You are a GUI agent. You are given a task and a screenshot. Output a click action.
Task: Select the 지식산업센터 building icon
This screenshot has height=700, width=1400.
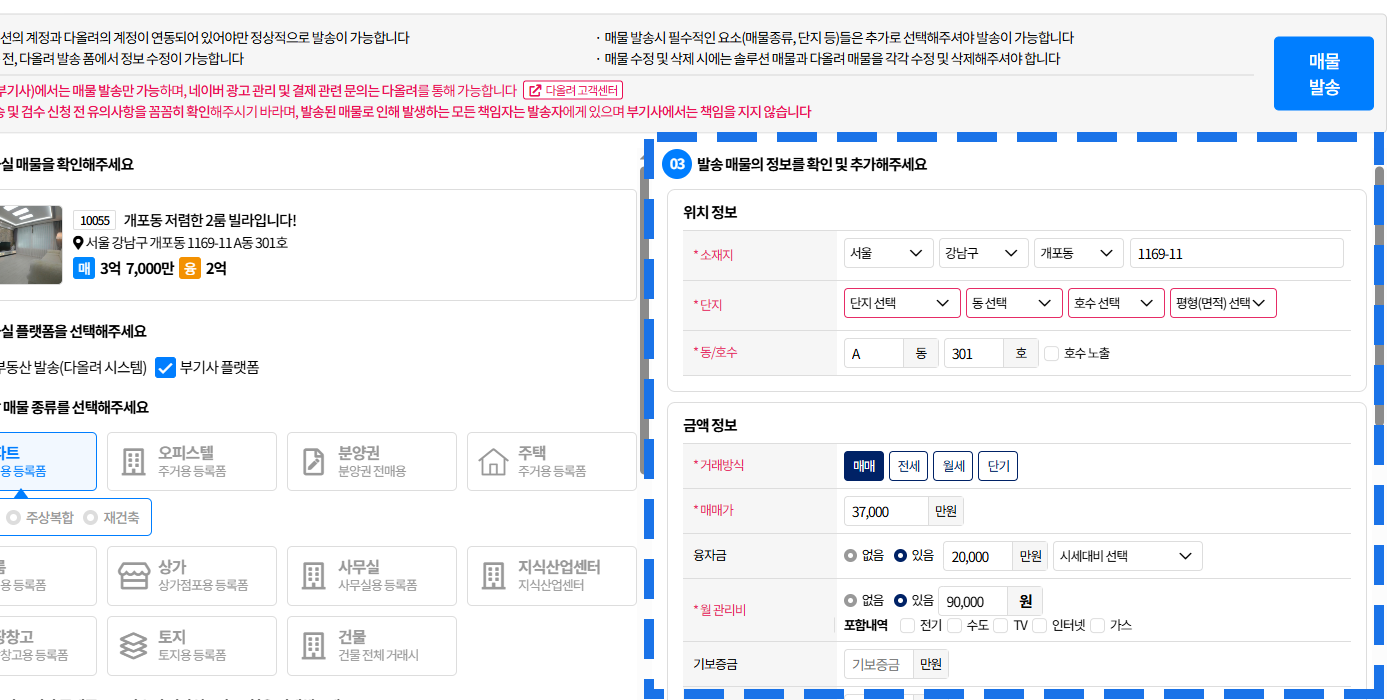(493, 575)
